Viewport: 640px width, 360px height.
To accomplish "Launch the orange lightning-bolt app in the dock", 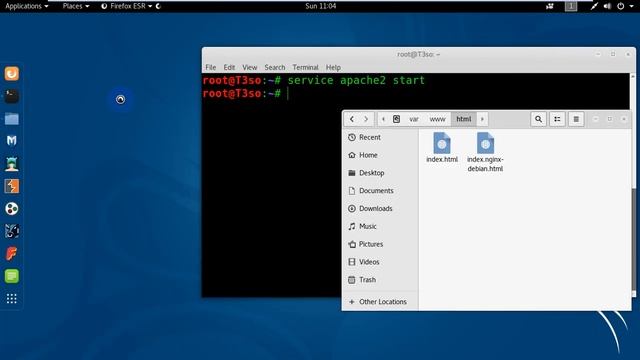I will tap(11, 186).
